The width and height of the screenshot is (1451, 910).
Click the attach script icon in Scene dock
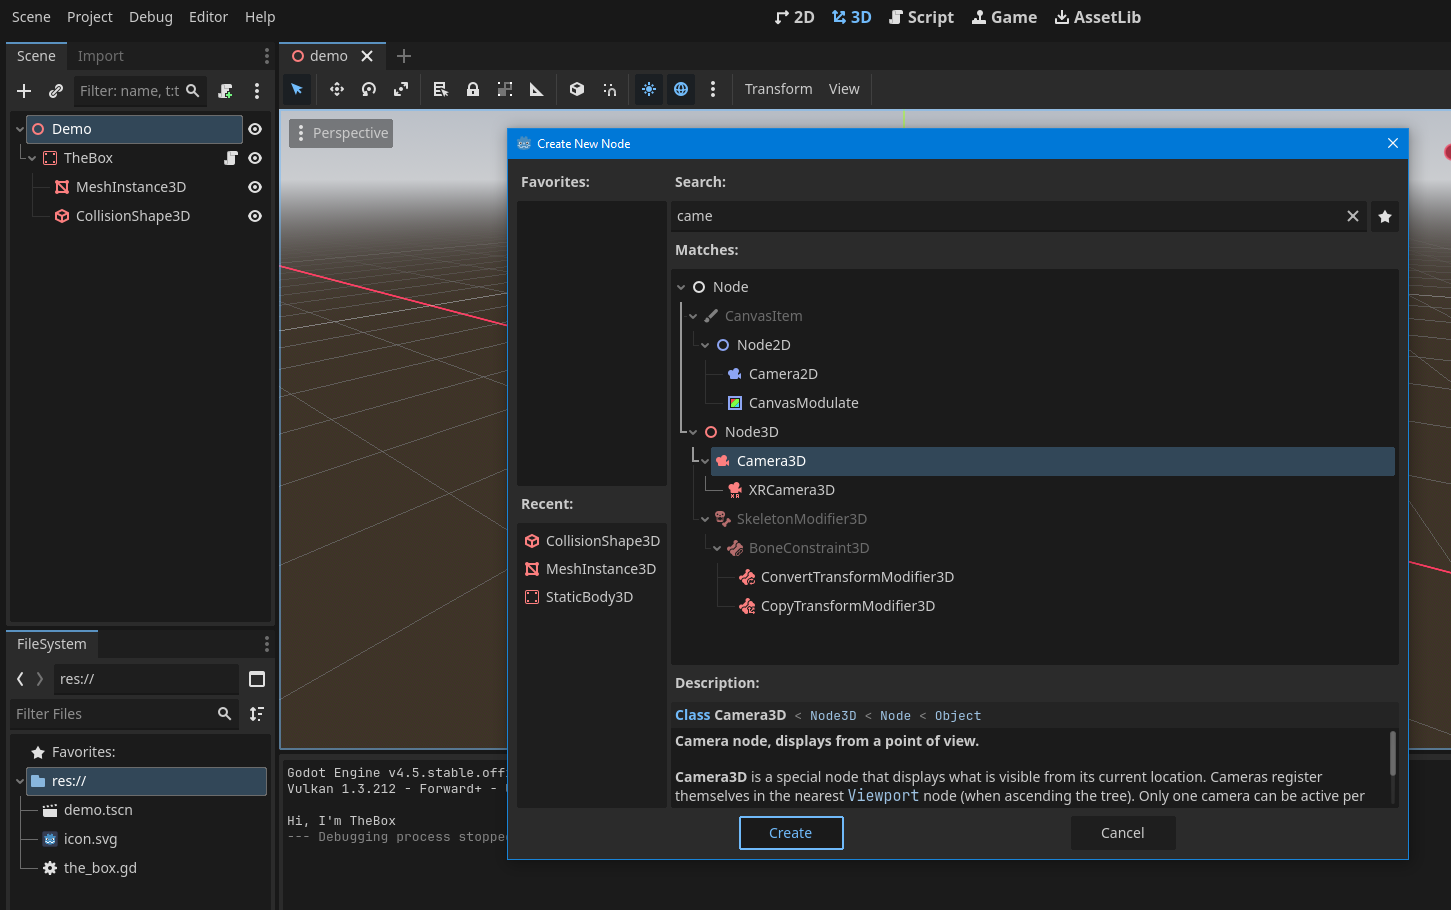click(226, 91)
